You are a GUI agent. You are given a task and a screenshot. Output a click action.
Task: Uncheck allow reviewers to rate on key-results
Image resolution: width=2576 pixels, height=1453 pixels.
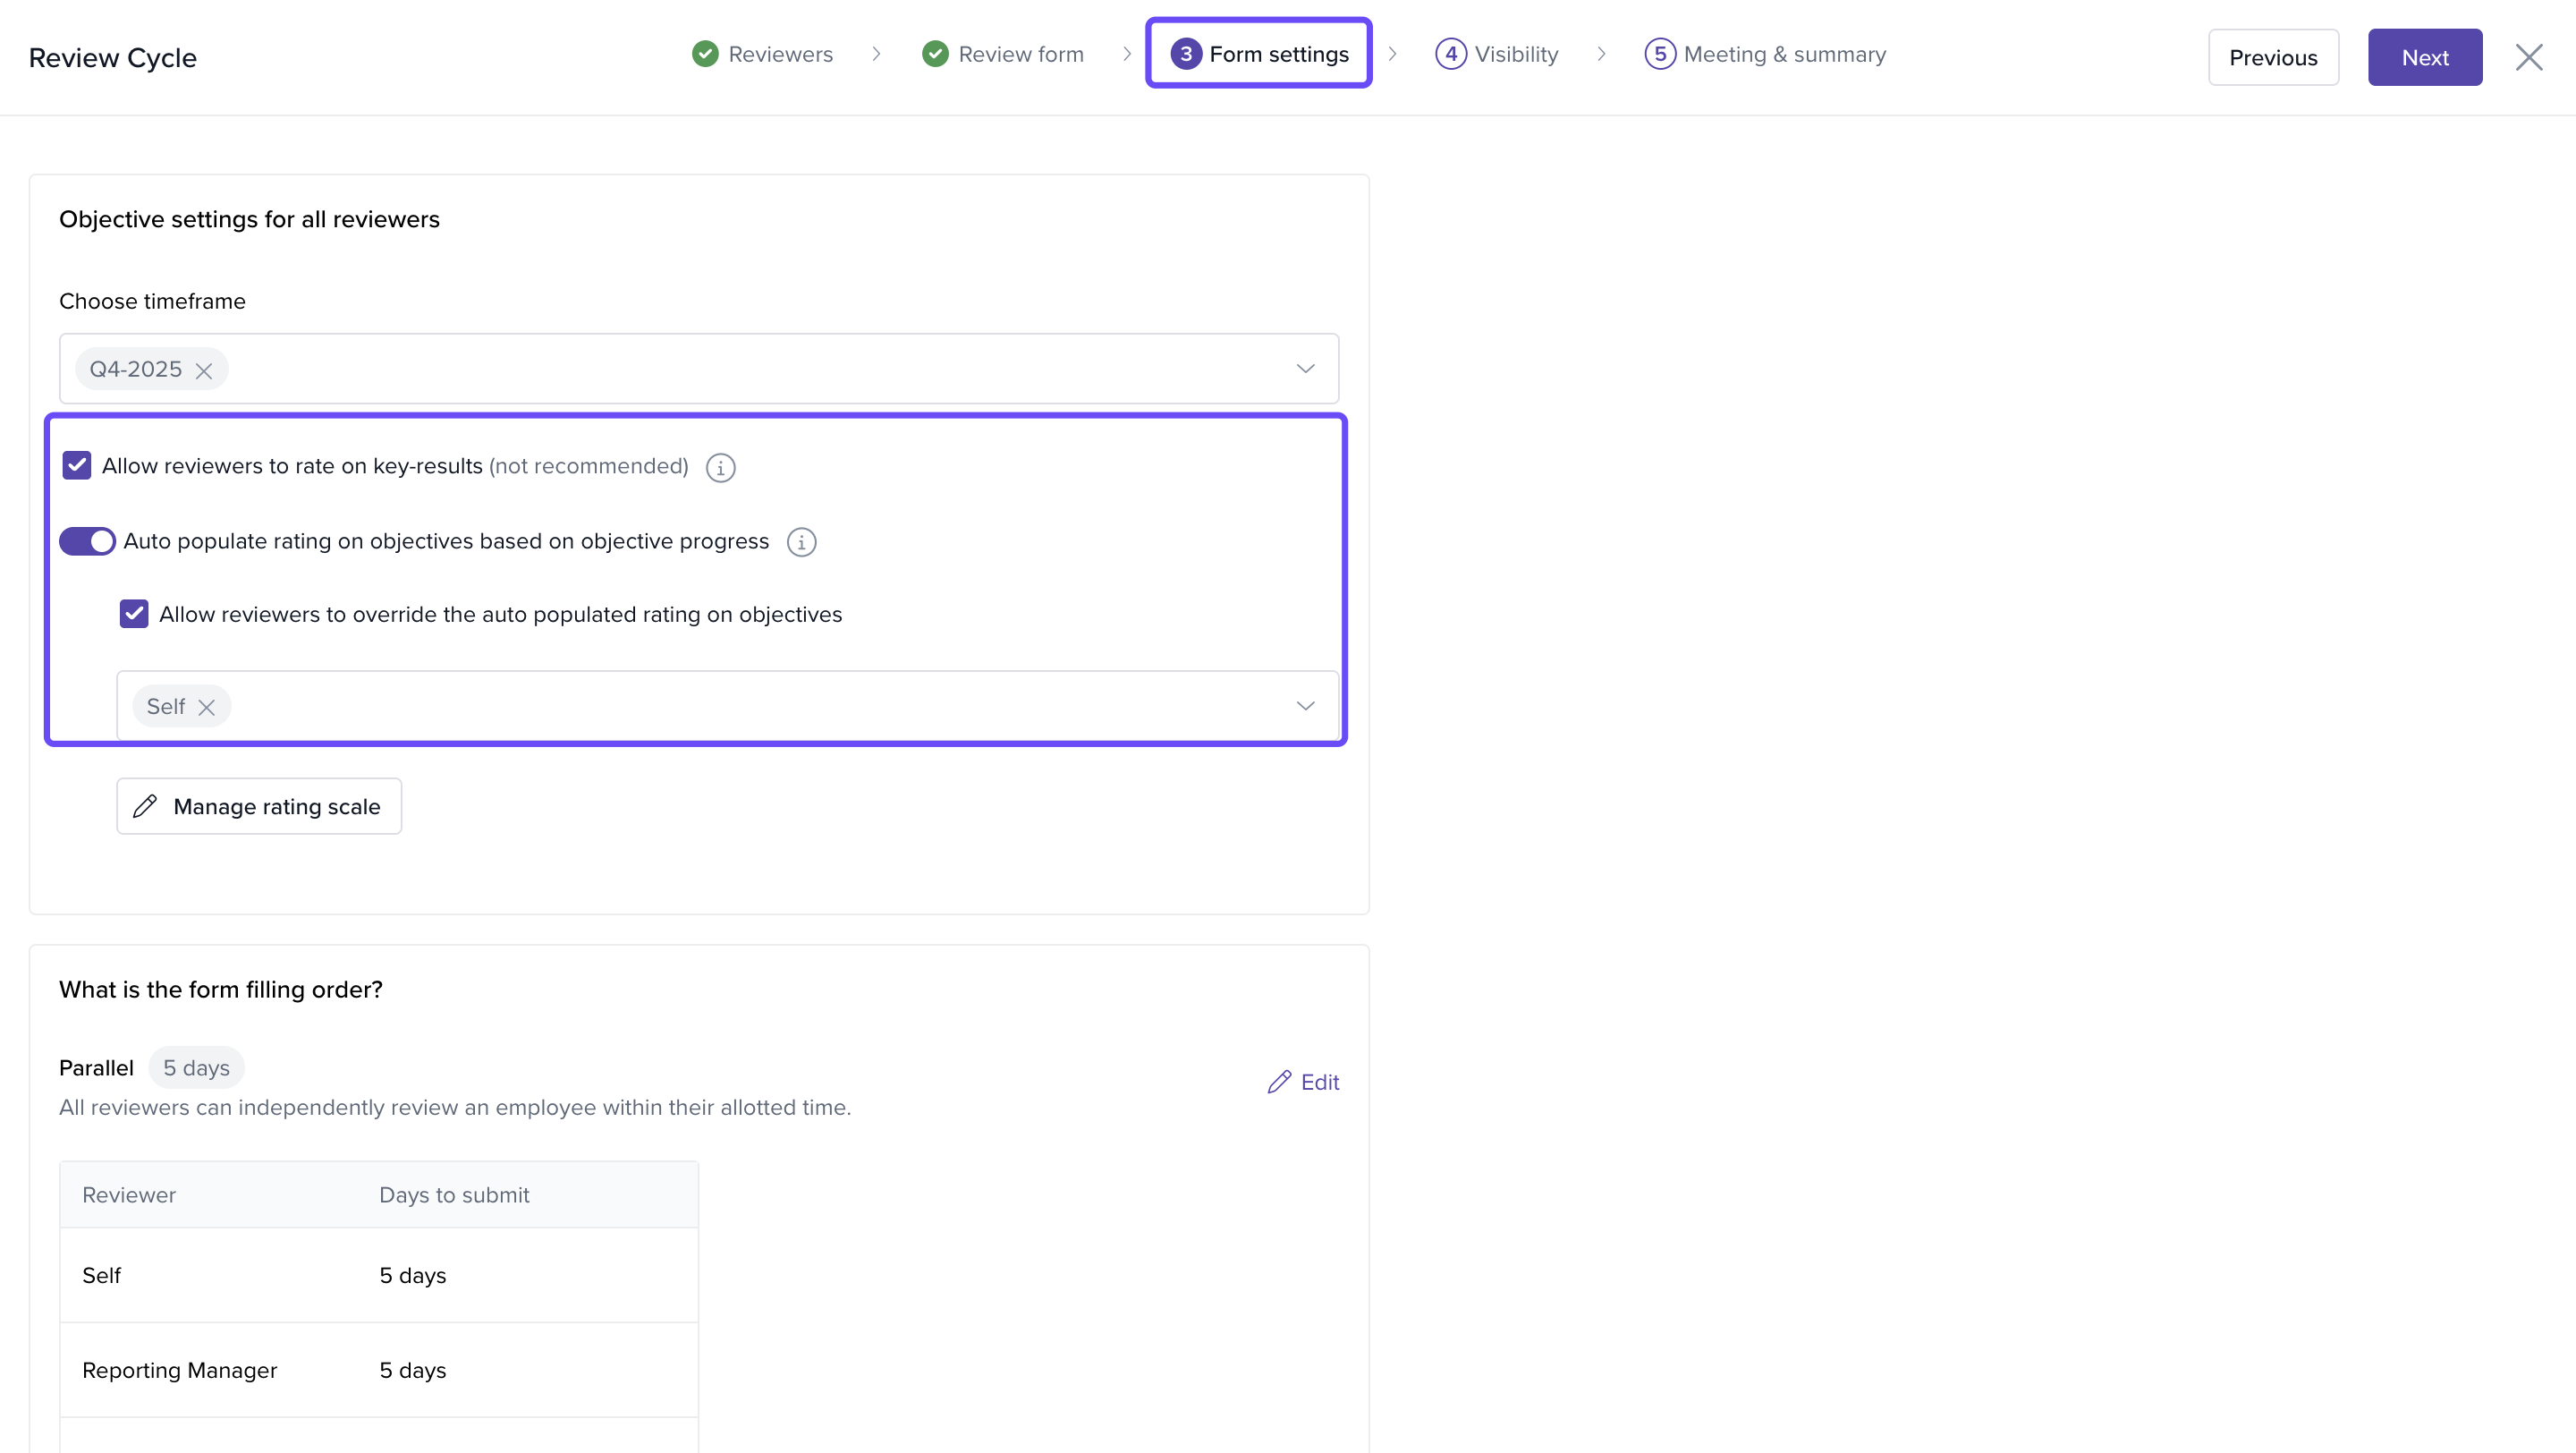click(x=77, y=466)
